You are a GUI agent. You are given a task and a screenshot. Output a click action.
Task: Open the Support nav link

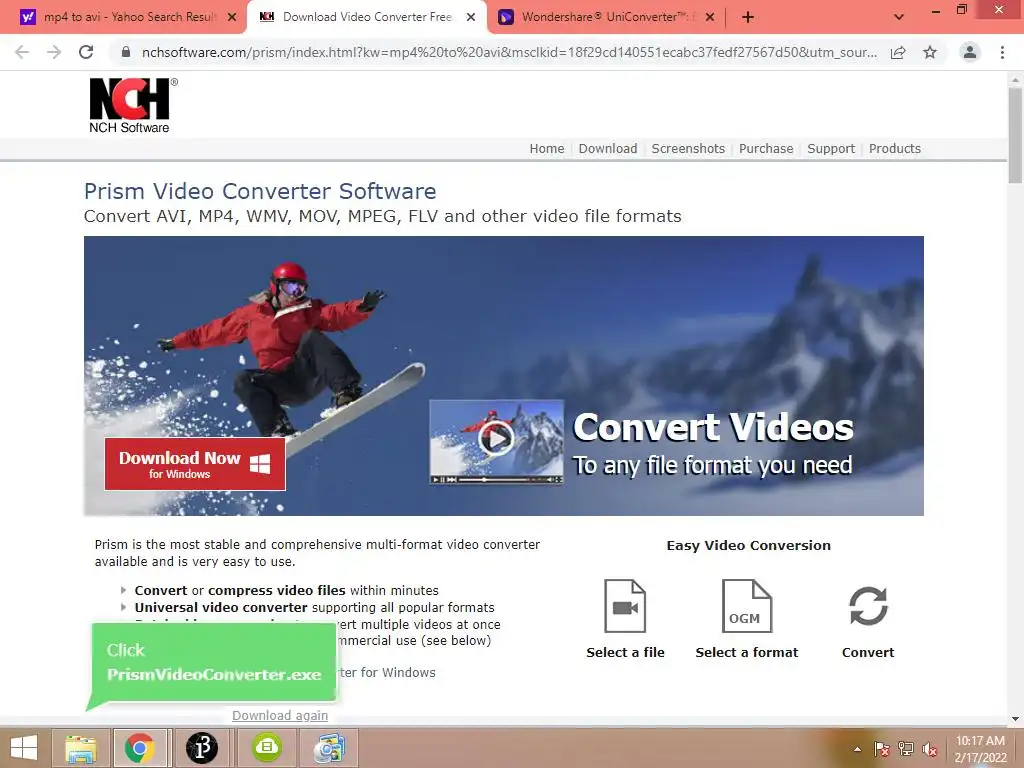[x=831, y=149]
